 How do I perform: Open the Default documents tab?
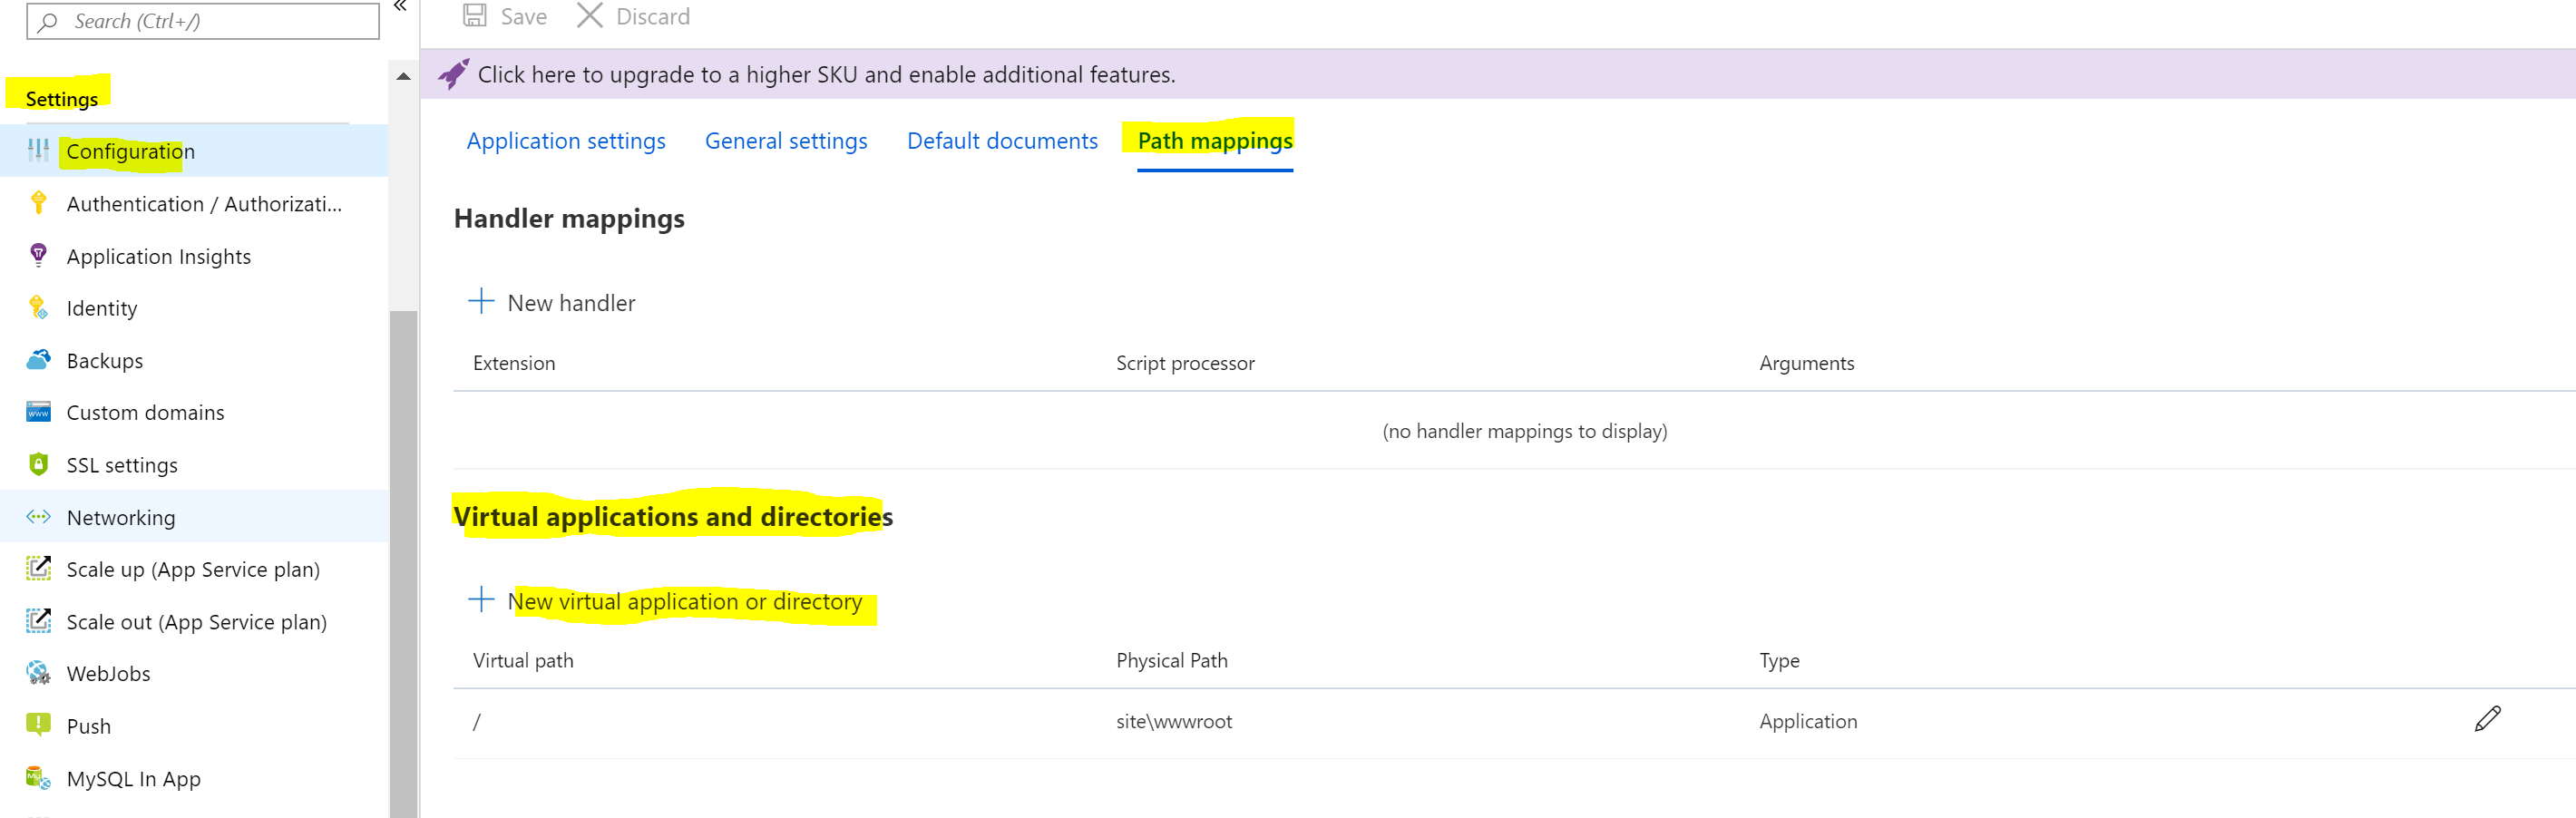pyautogui.click(x=1002, y=141)
